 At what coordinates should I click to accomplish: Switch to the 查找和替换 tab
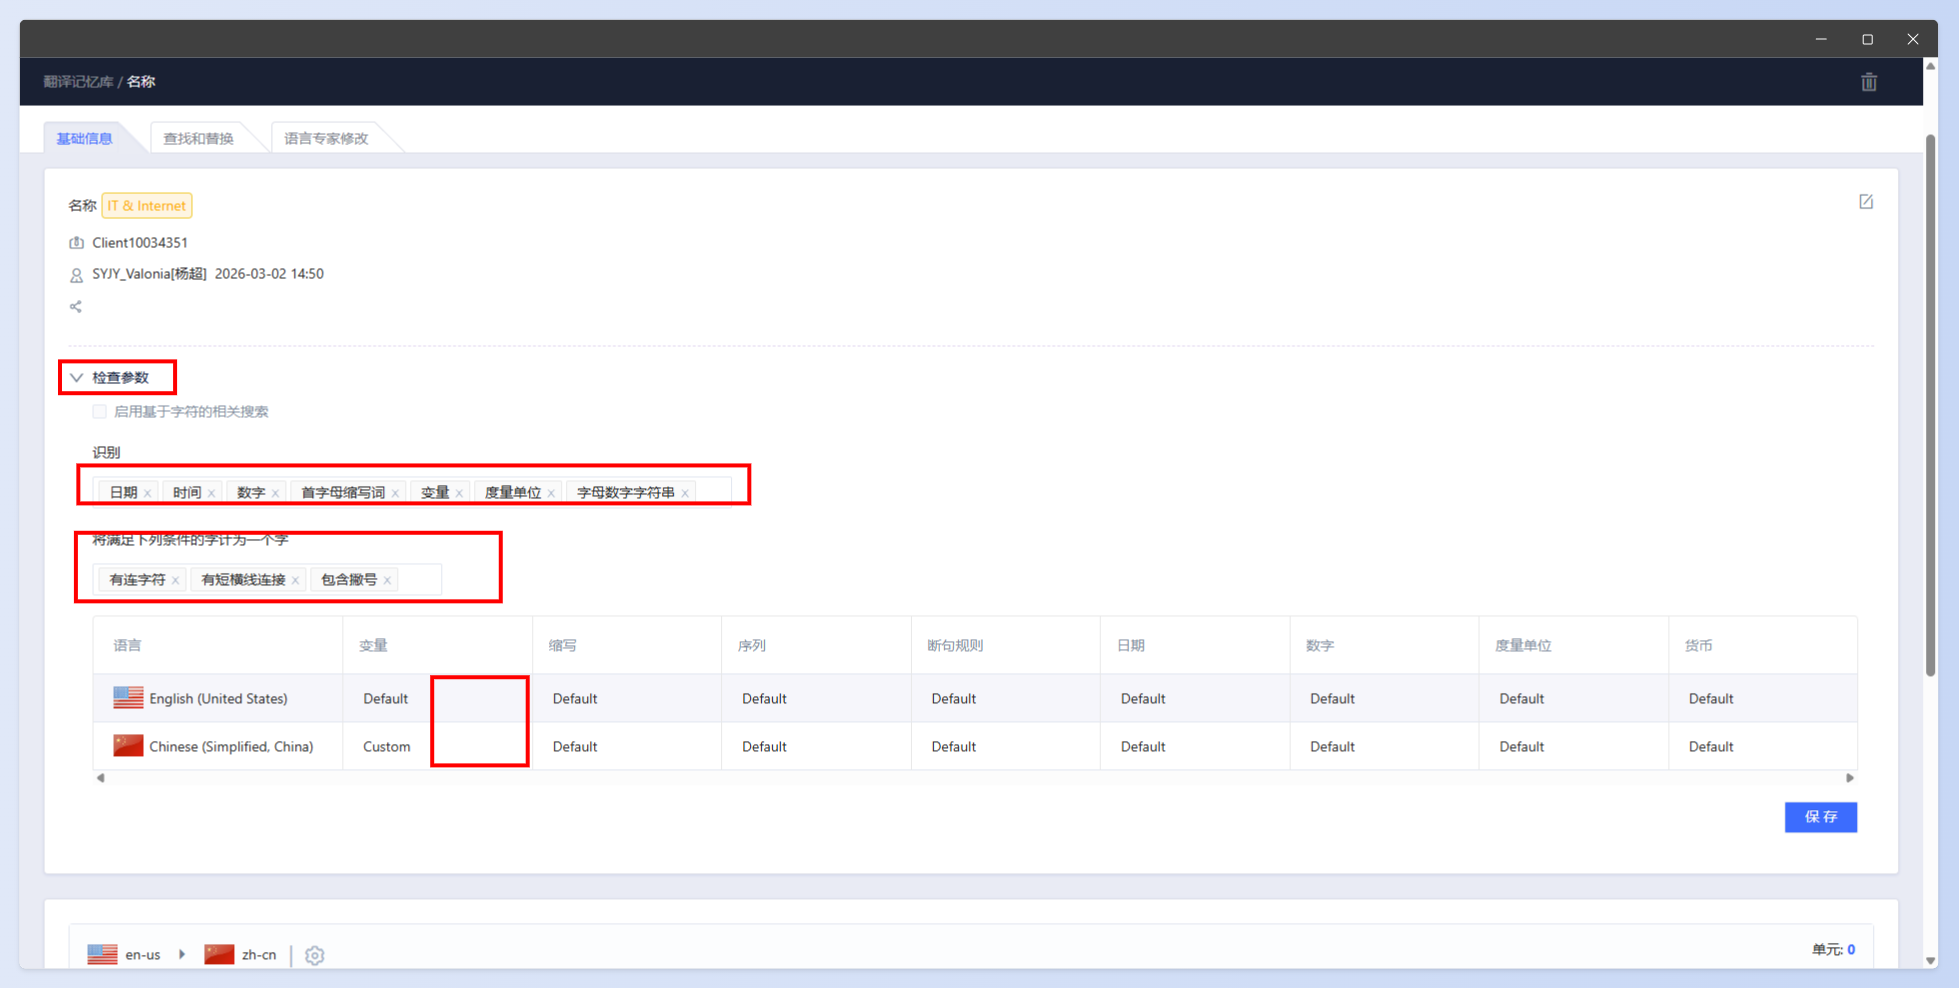198,138
